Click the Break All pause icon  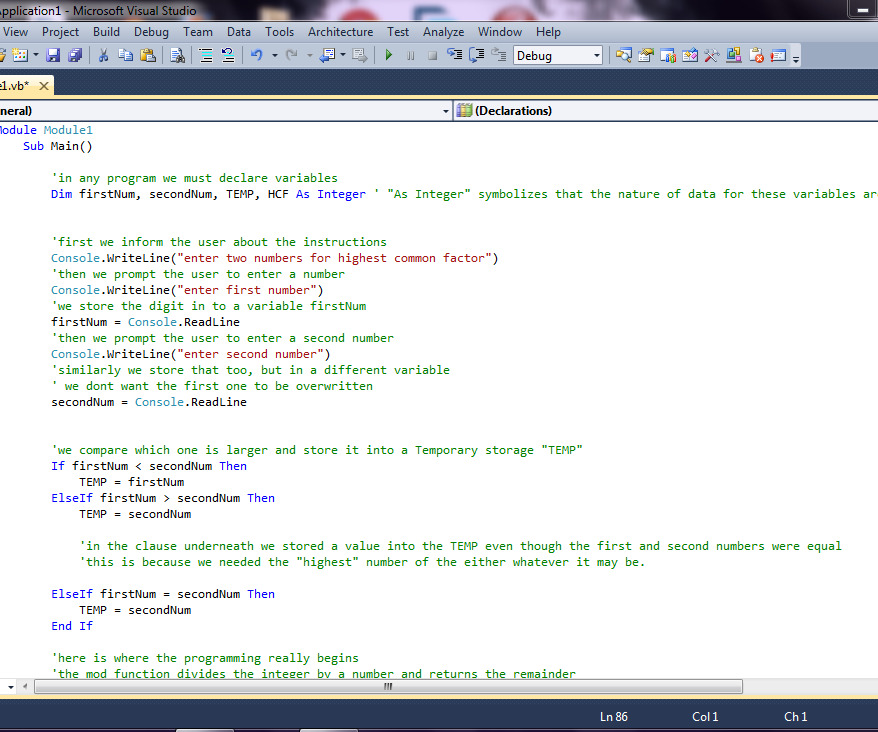coord(410,55)
